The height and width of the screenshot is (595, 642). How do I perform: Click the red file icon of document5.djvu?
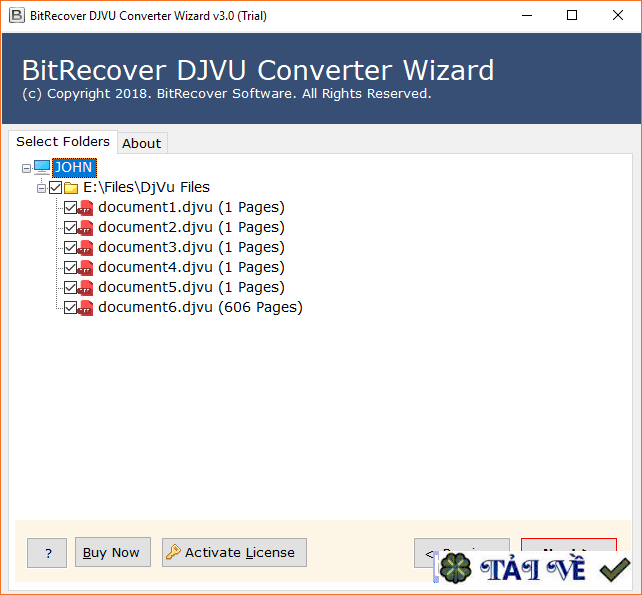[x=86, y=288]
